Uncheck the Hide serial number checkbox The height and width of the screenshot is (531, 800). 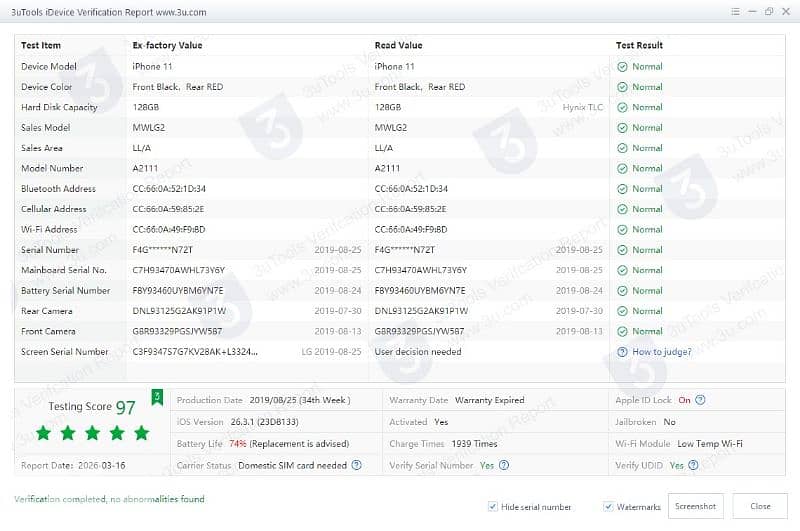coord(493,507)
